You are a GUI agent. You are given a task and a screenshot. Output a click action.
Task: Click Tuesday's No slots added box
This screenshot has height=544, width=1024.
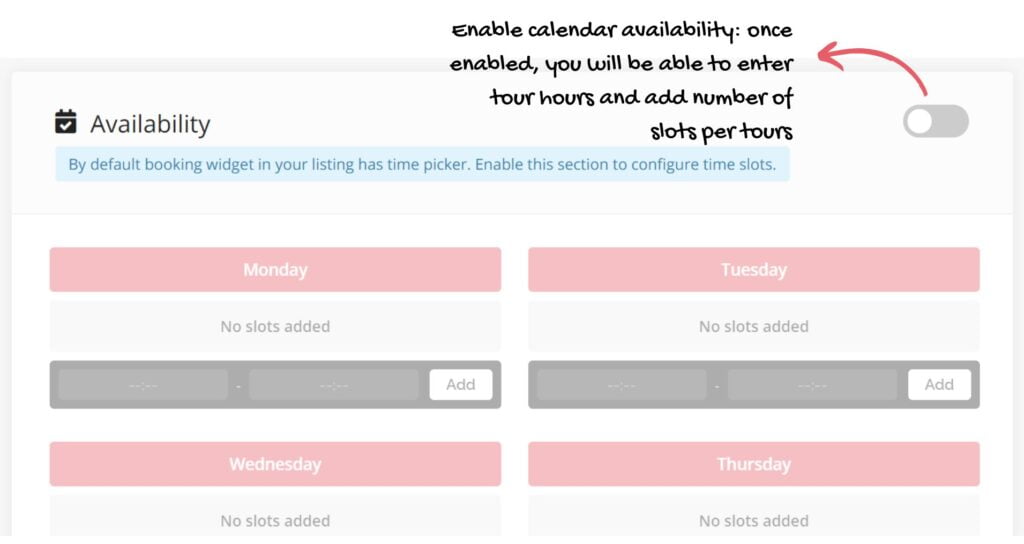click(754, 326)
